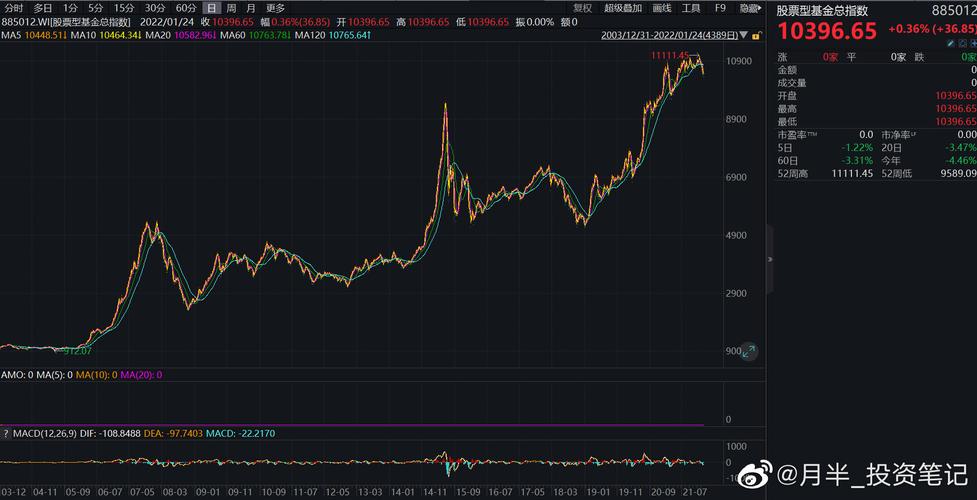Open 超级叠加 overlay option
The width and height of the screenshot is (977, 500).
(x=623, y=8)
